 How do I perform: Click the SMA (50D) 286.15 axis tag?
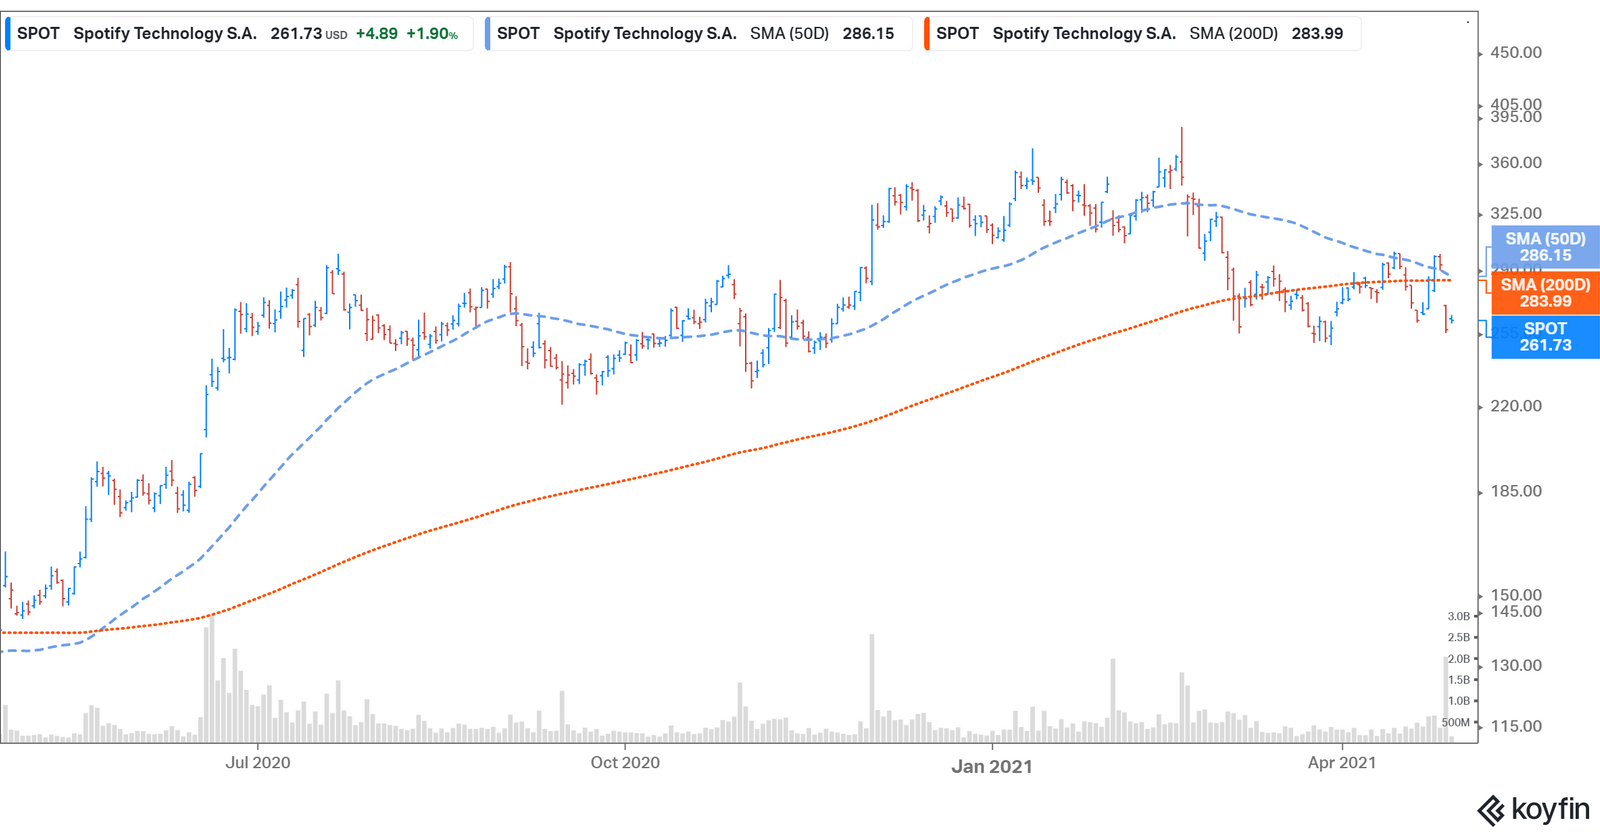pos(1545,247)
